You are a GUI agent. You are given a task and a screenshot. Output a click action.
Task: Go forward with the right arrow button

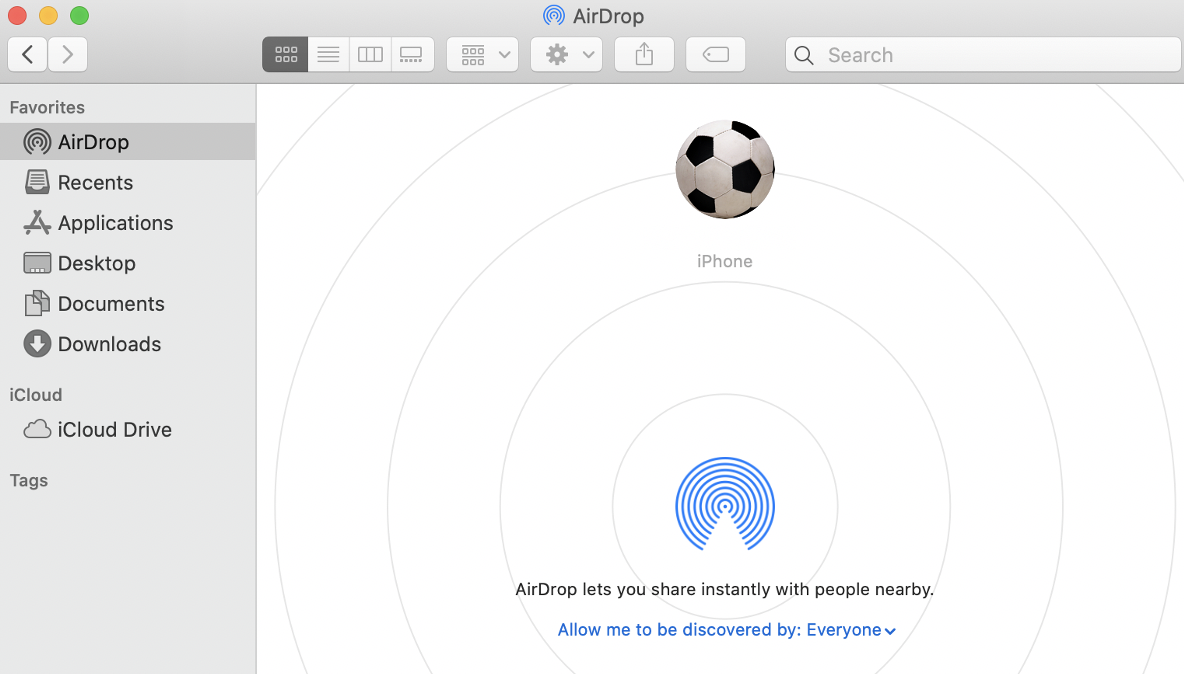68,54
